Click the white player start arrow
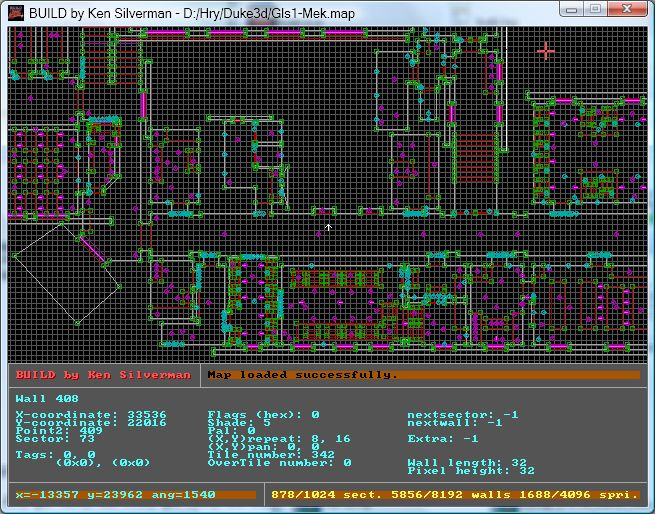This screenshot has width=656, height=514. click(329, 228)
